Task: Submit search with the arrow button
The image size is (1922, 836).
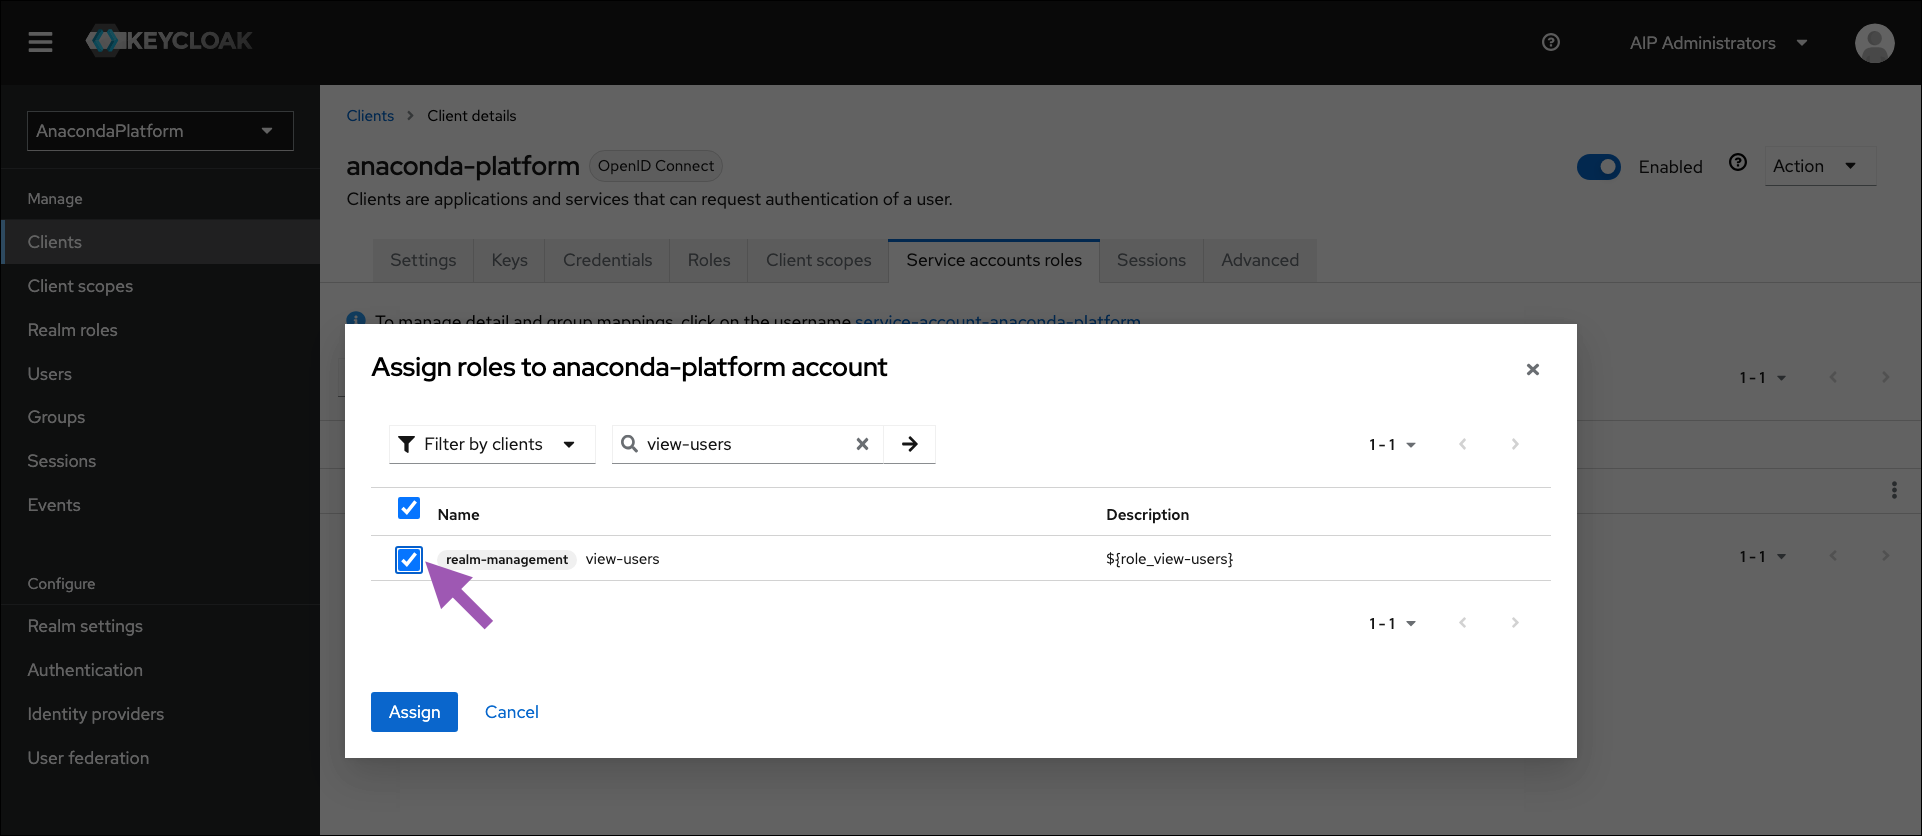Action: 909,444
